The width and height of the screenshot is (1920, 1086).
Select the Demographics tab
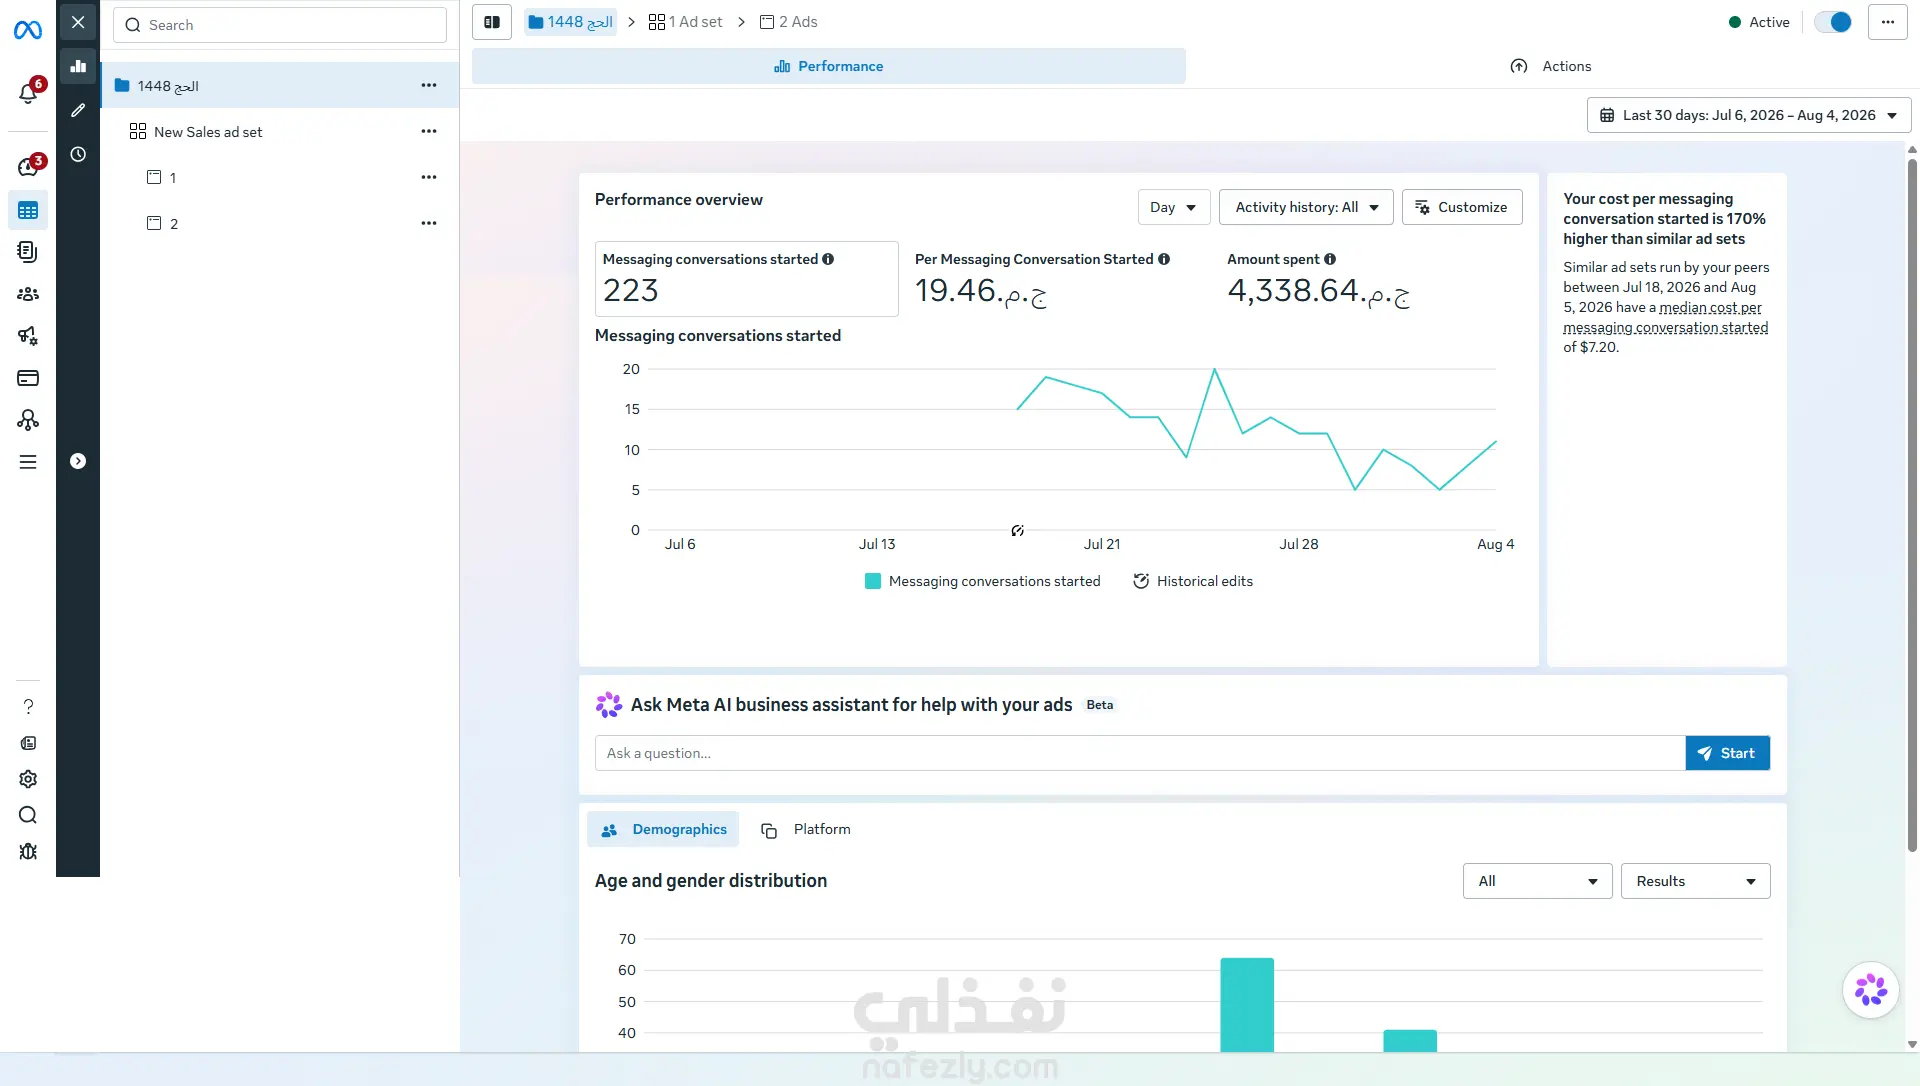click(x=663, y=829)
